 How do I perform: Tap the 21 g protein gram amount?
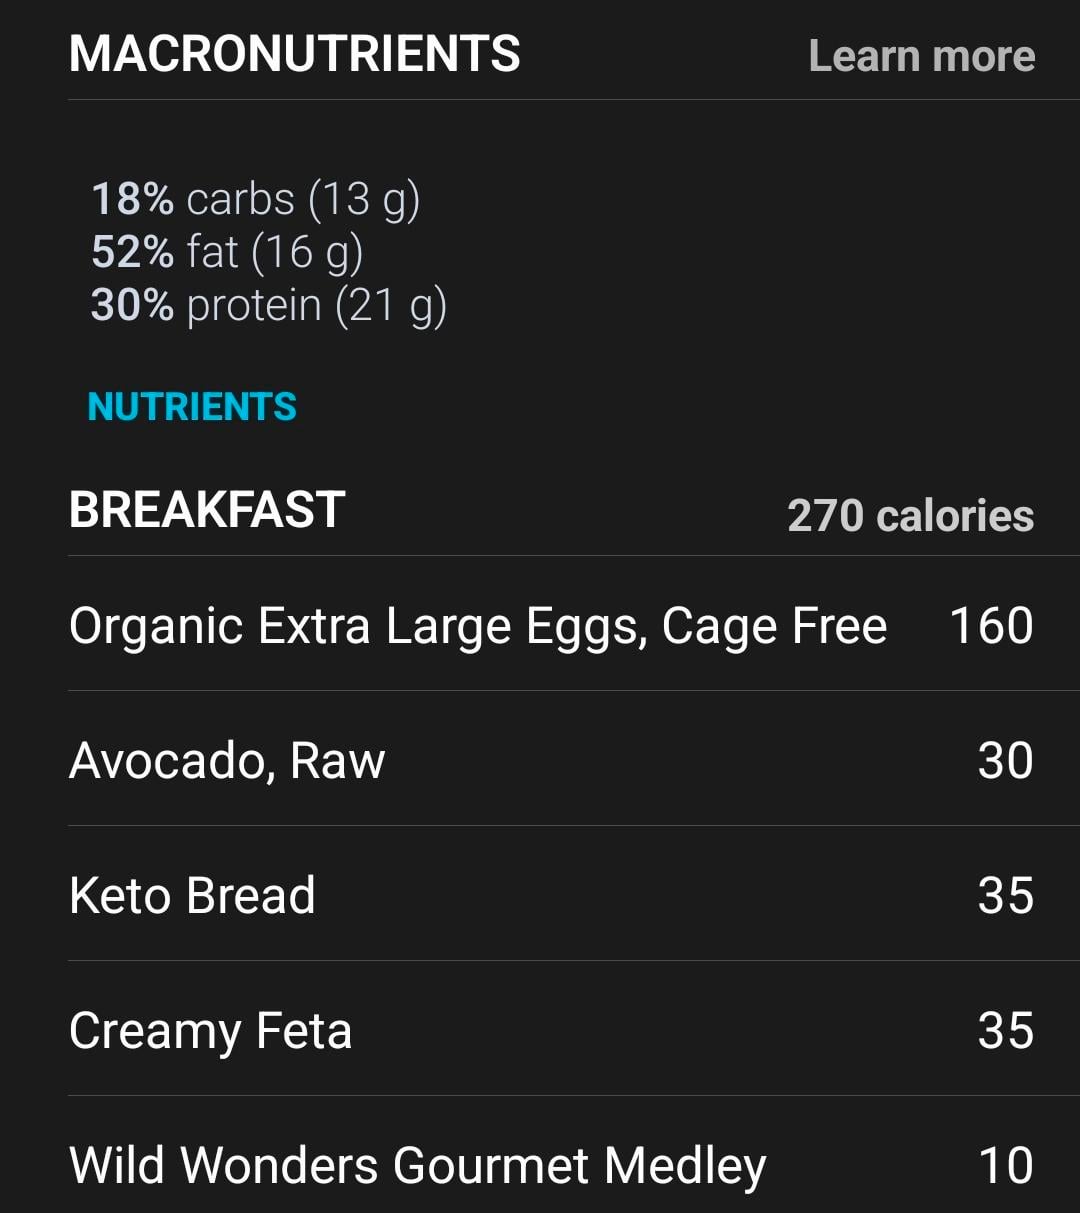tap(391, 305)
